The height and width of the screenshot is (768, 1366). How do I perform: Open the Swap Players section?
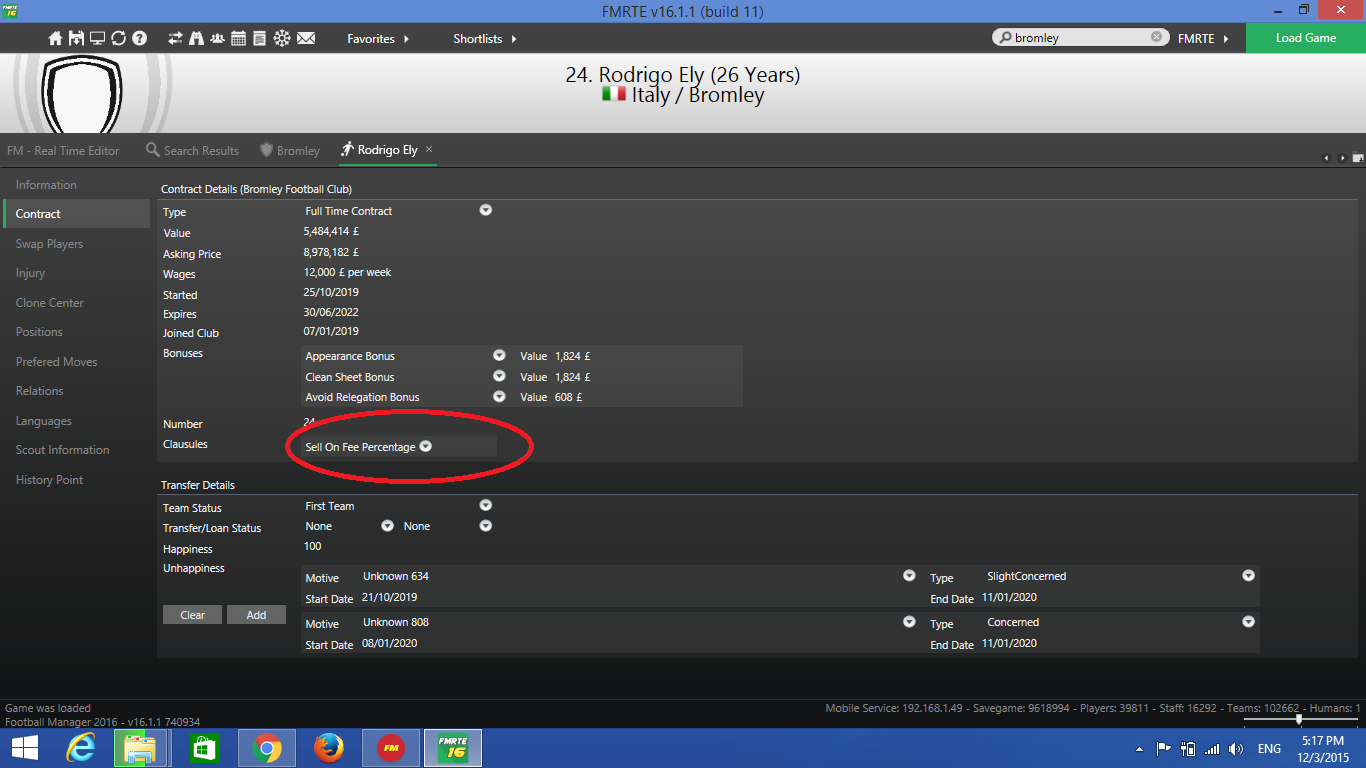coord(76,244)
